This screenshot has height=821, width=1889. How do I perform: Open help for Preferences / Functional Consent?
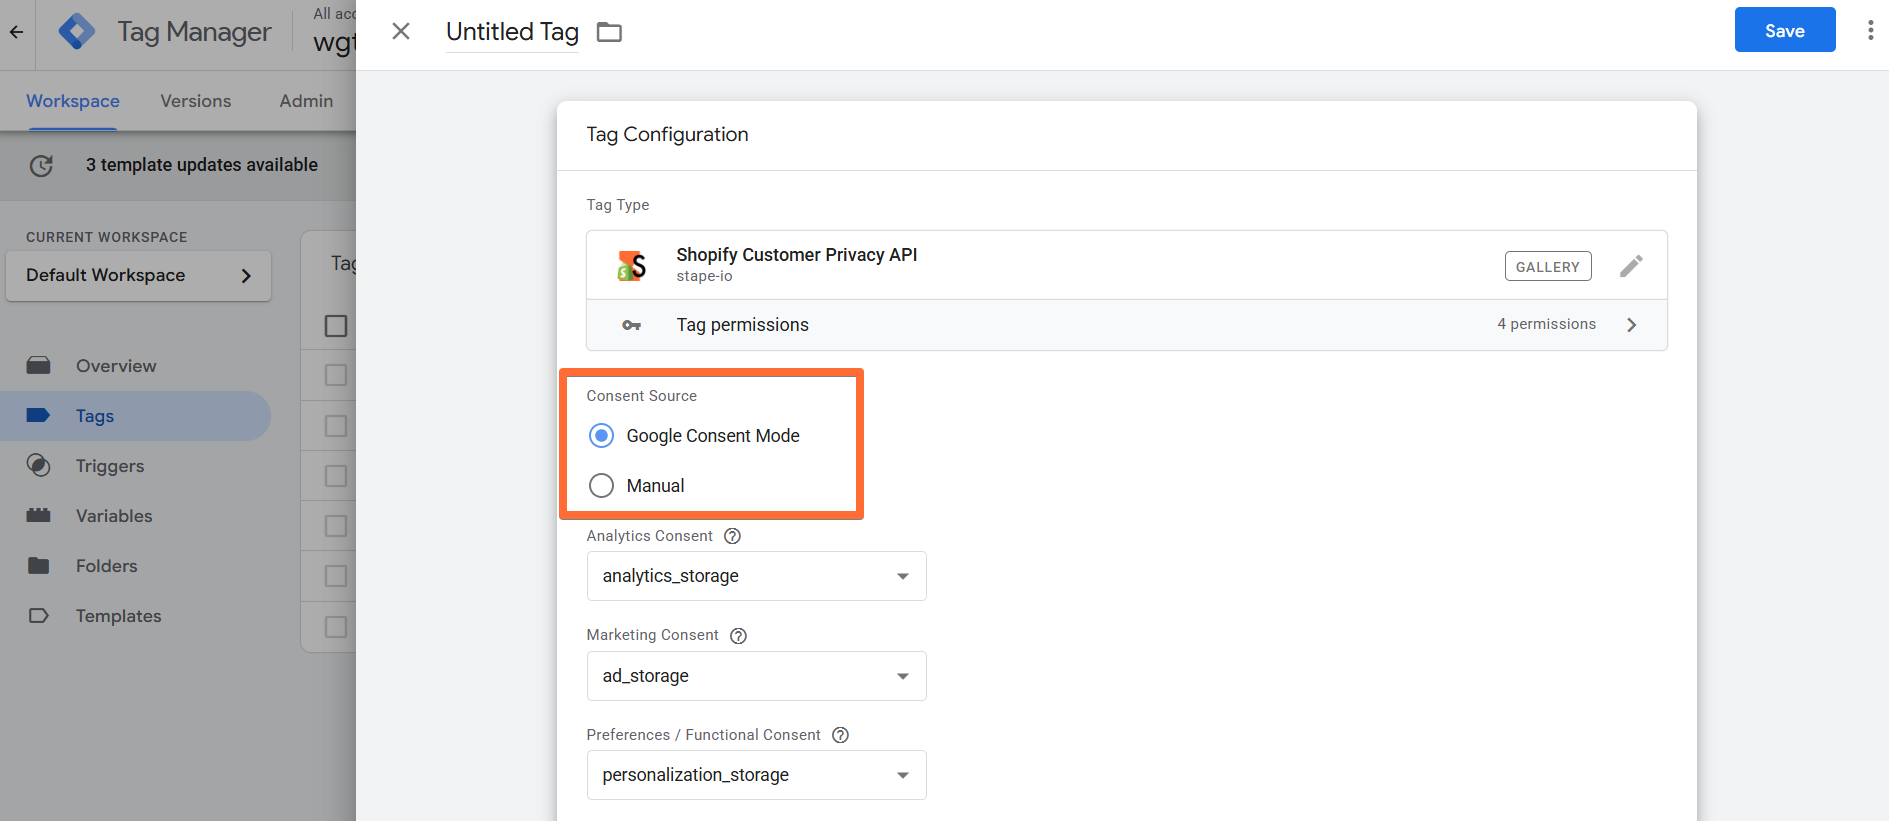pos(840,735)
